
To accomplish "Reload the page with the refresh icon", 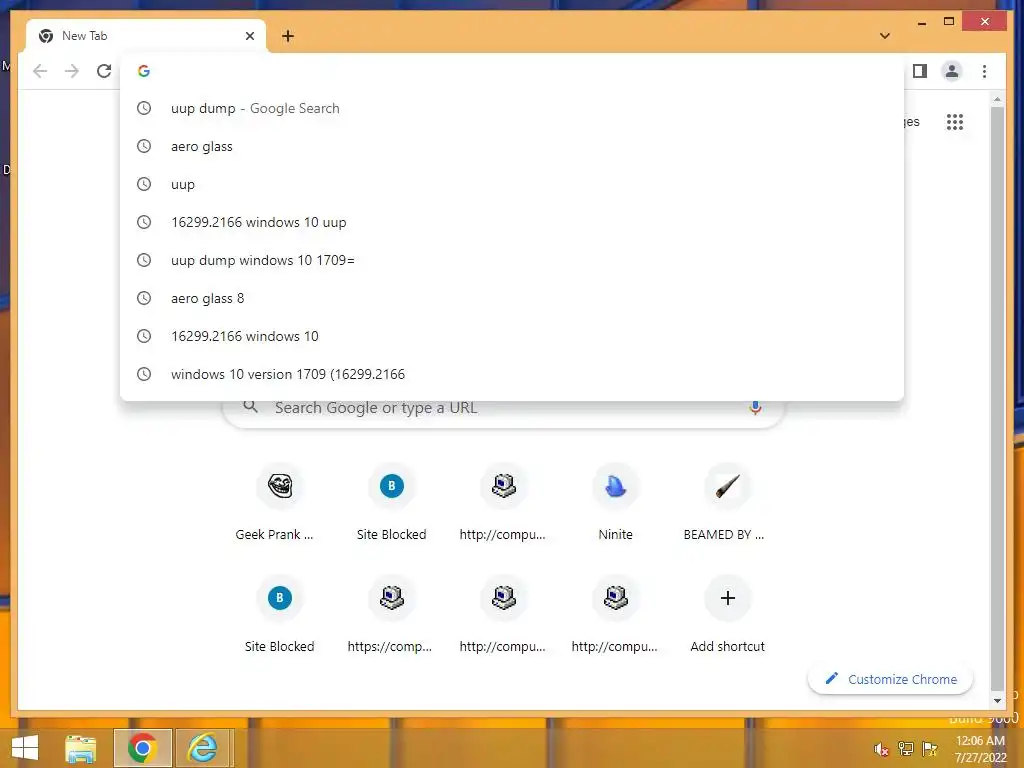I will click(x=104, y=71).
